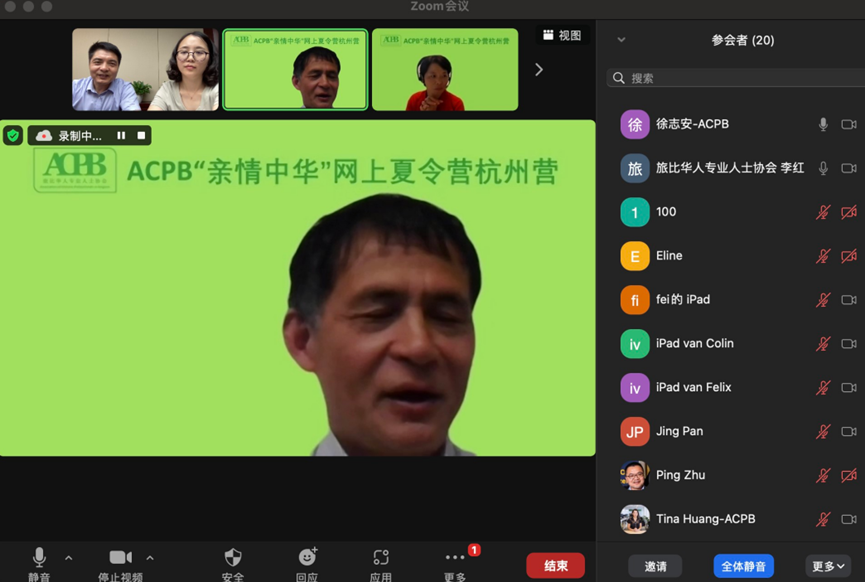Focus the participant search field
Screen dimensions: 865x582
[x=736, y=78]
